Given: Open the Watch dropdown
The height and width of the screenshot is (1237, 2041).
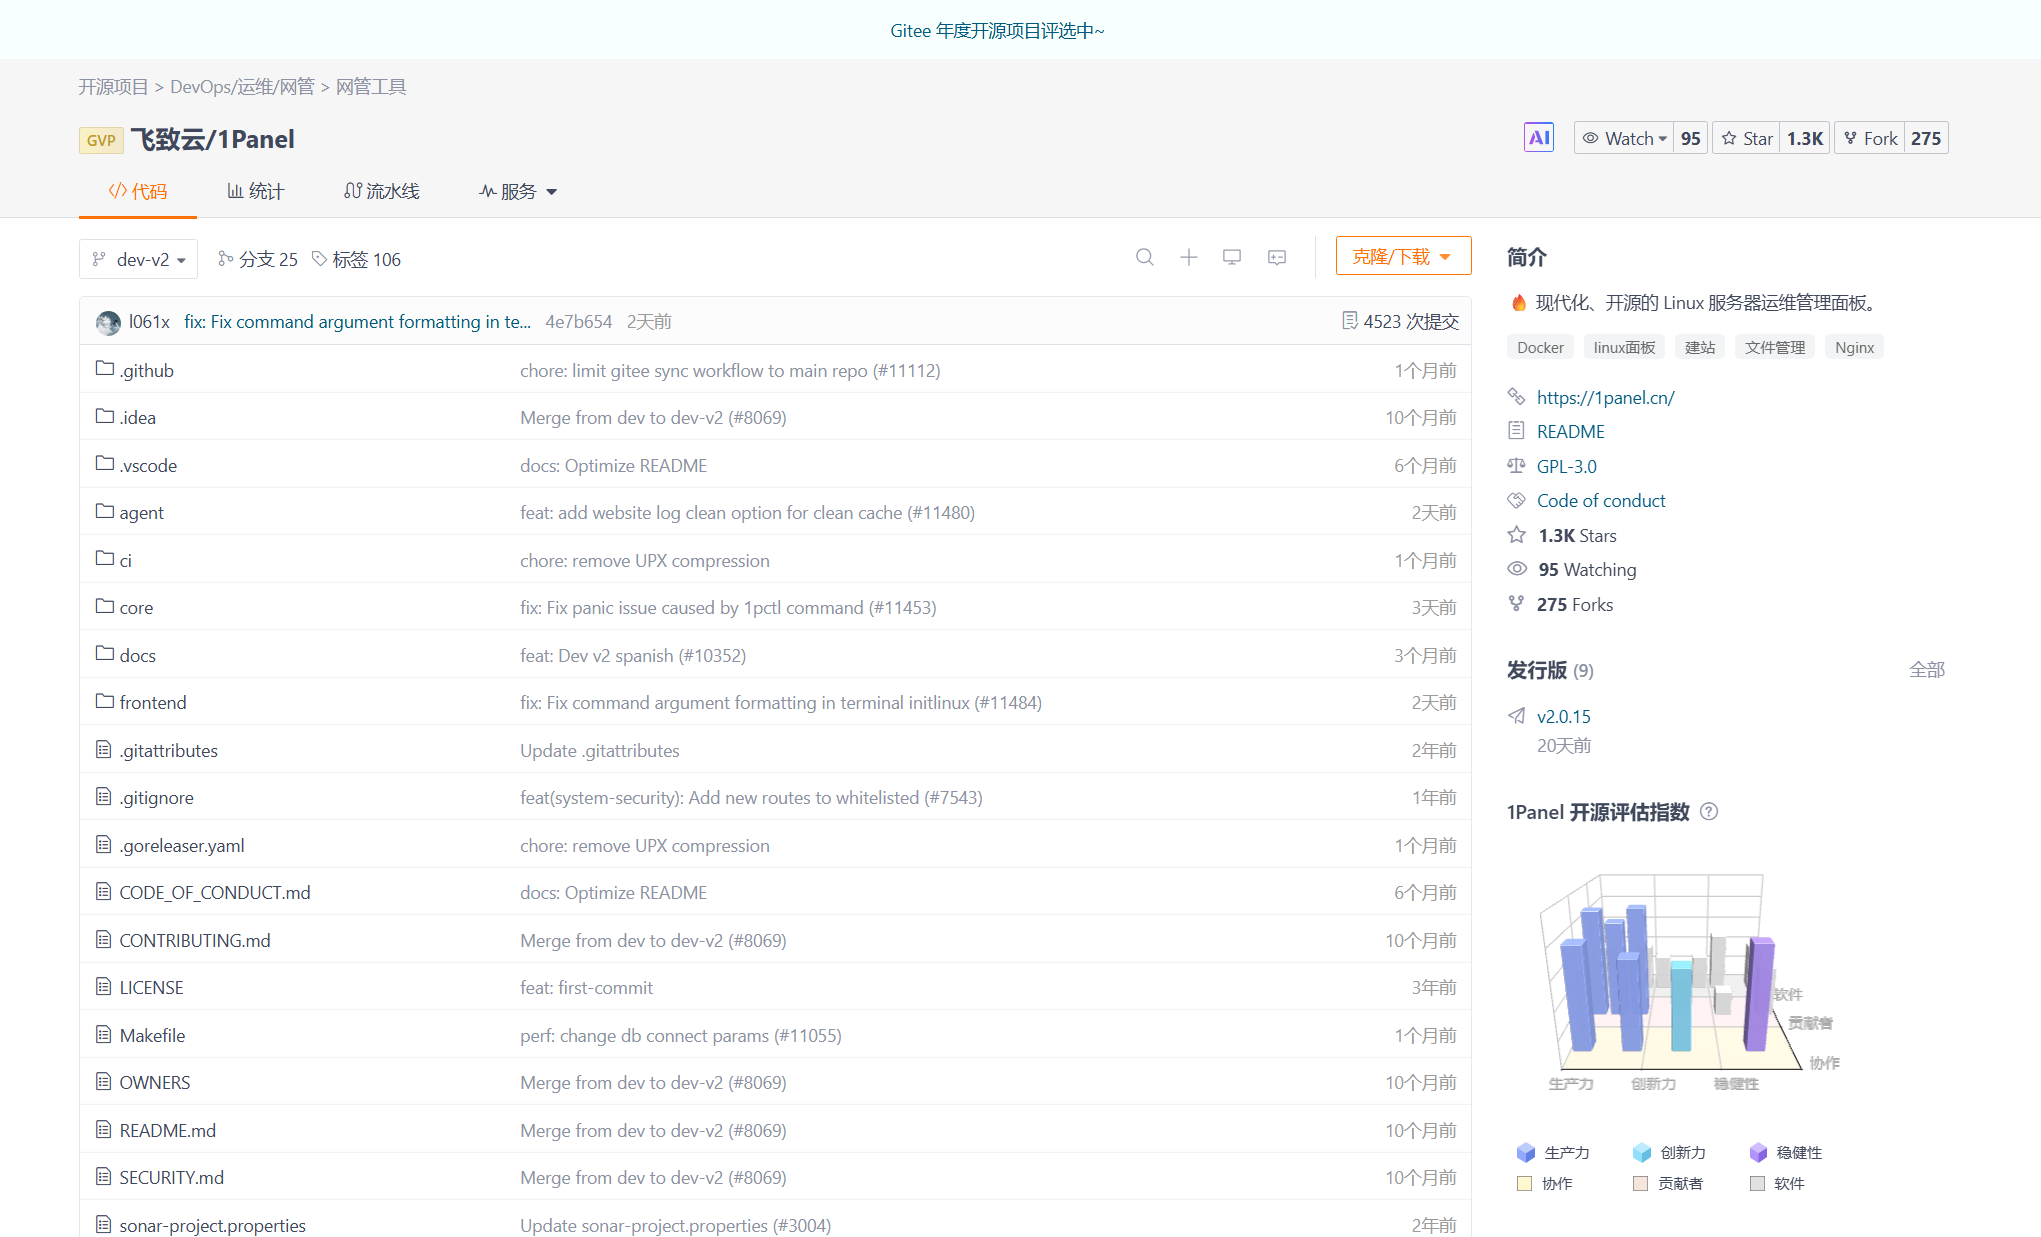Looking at the screenshot, I should pos(1626,138).
